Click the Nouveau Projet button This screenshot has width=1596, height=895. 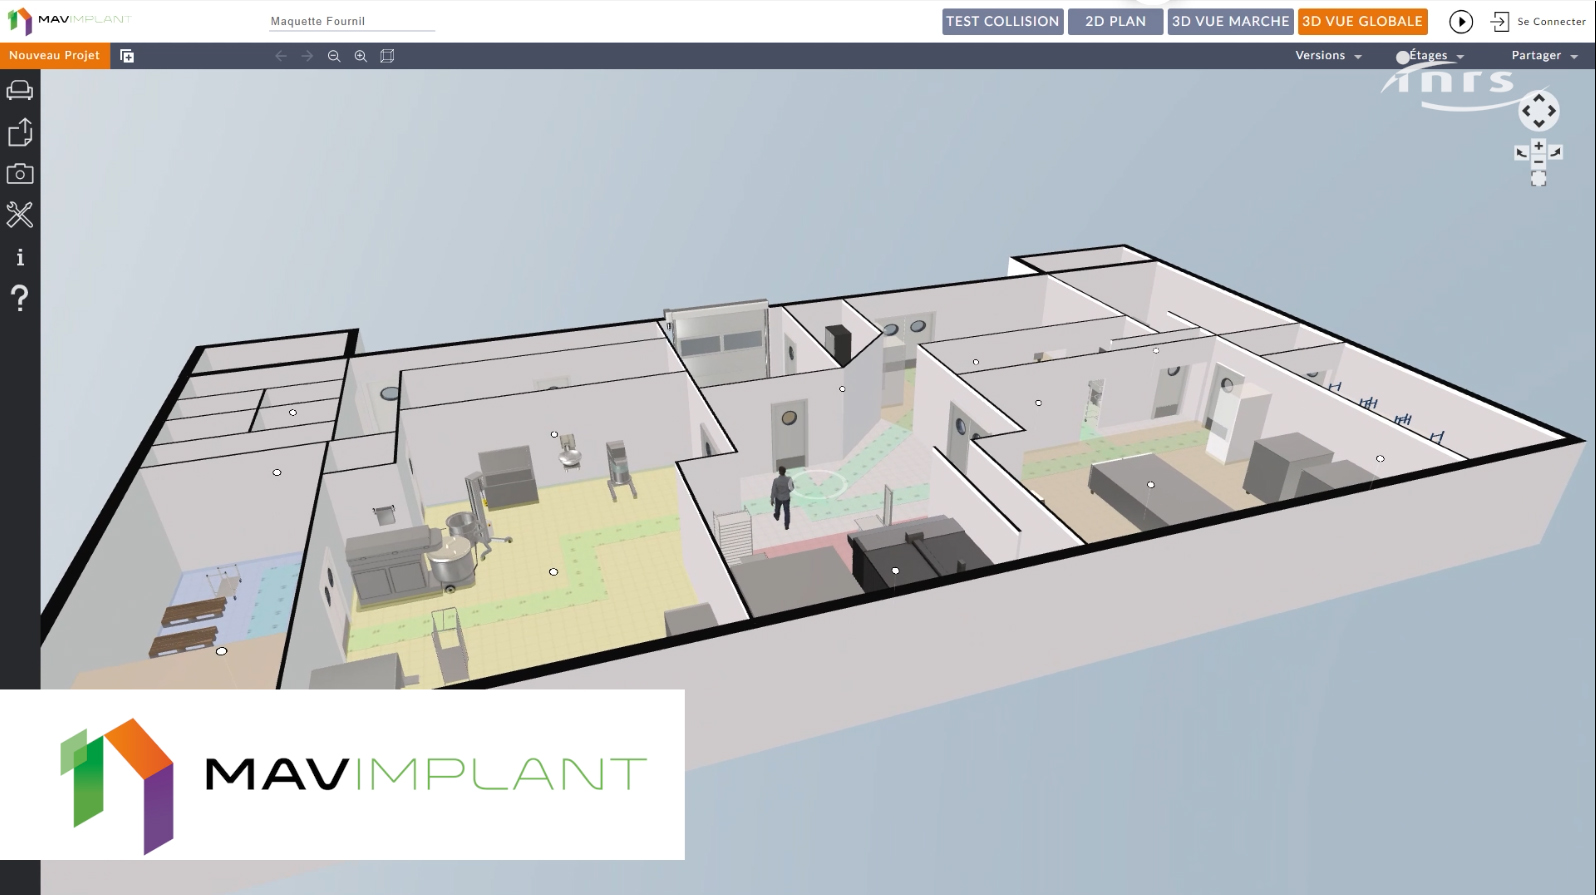[x=55, y=56]
